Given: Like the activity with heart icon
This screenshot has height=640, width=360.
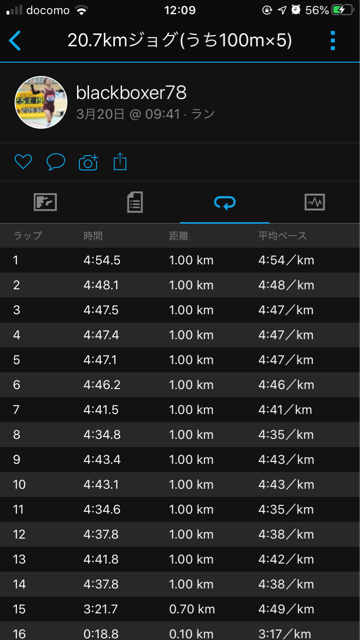Looking at the screenshot, I should pos(23,162).
